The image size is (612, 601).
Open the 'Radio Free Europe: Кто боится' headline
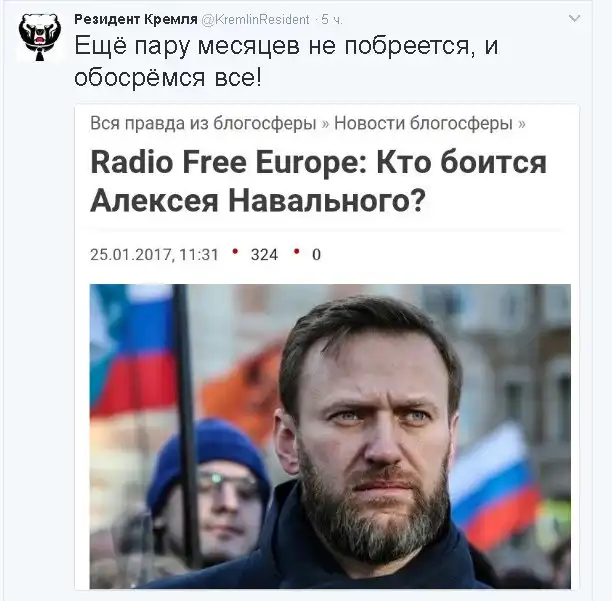pyautogui.click(x=318, y=162)
